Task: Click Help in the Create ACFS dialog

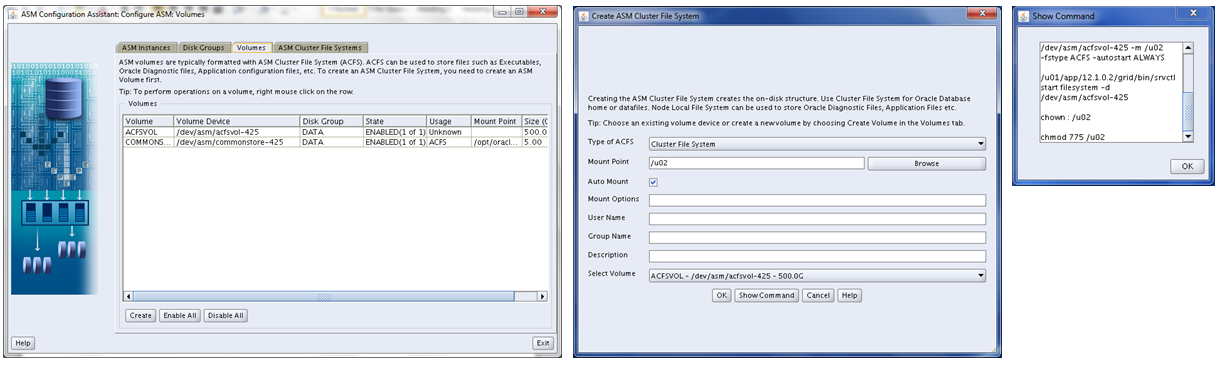Action: (849, 295)
